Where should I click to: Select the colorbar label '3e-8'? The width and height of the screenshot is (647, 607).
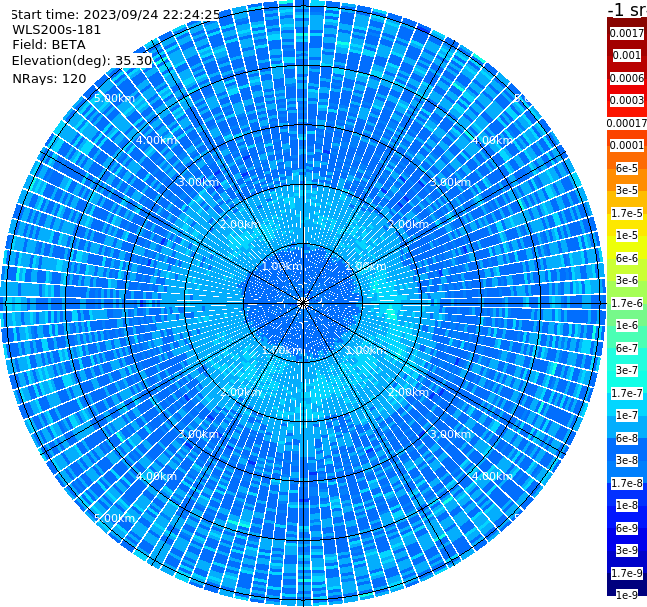pos(627,460)
